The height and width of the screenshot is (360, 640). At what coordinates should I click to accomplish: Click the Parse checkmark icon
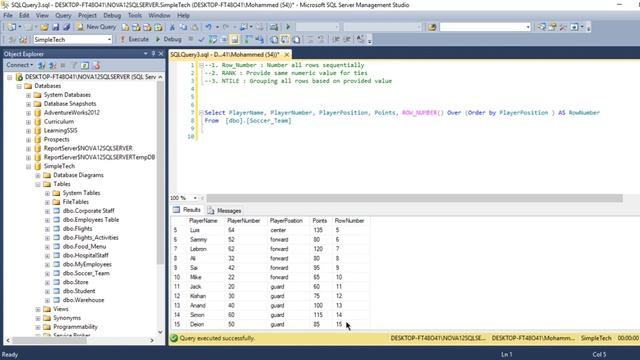click(x=201, y=40)
